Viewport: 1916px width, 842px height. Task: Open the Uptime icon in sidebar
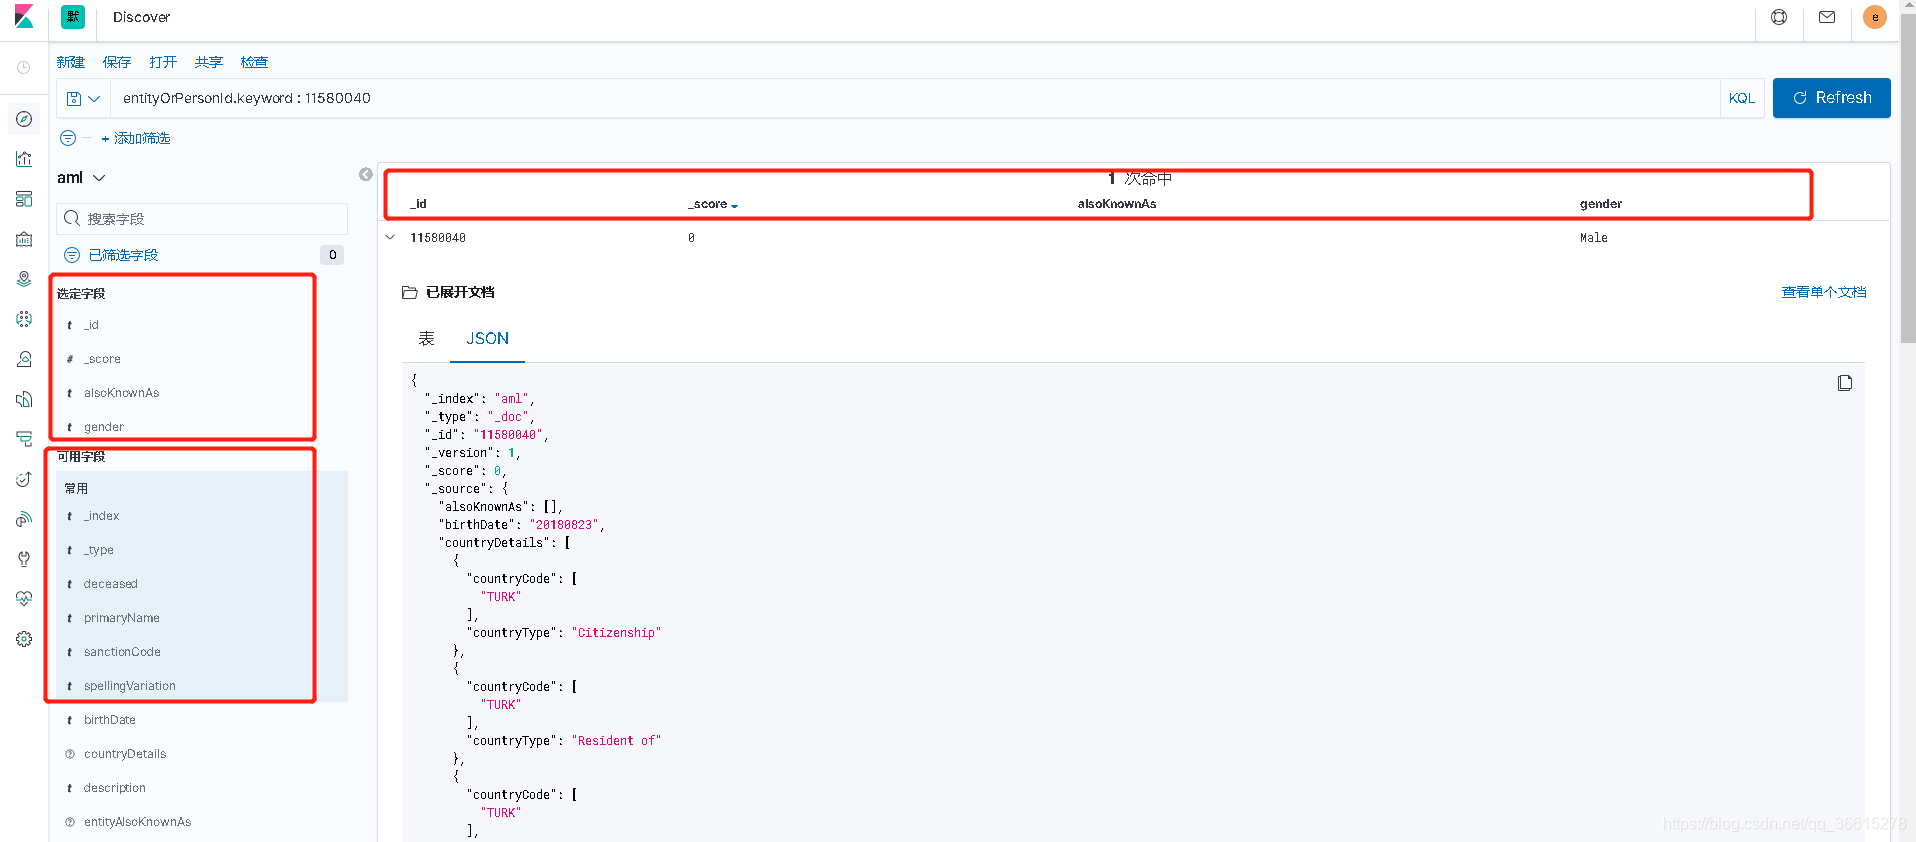[x=24, y=479]
